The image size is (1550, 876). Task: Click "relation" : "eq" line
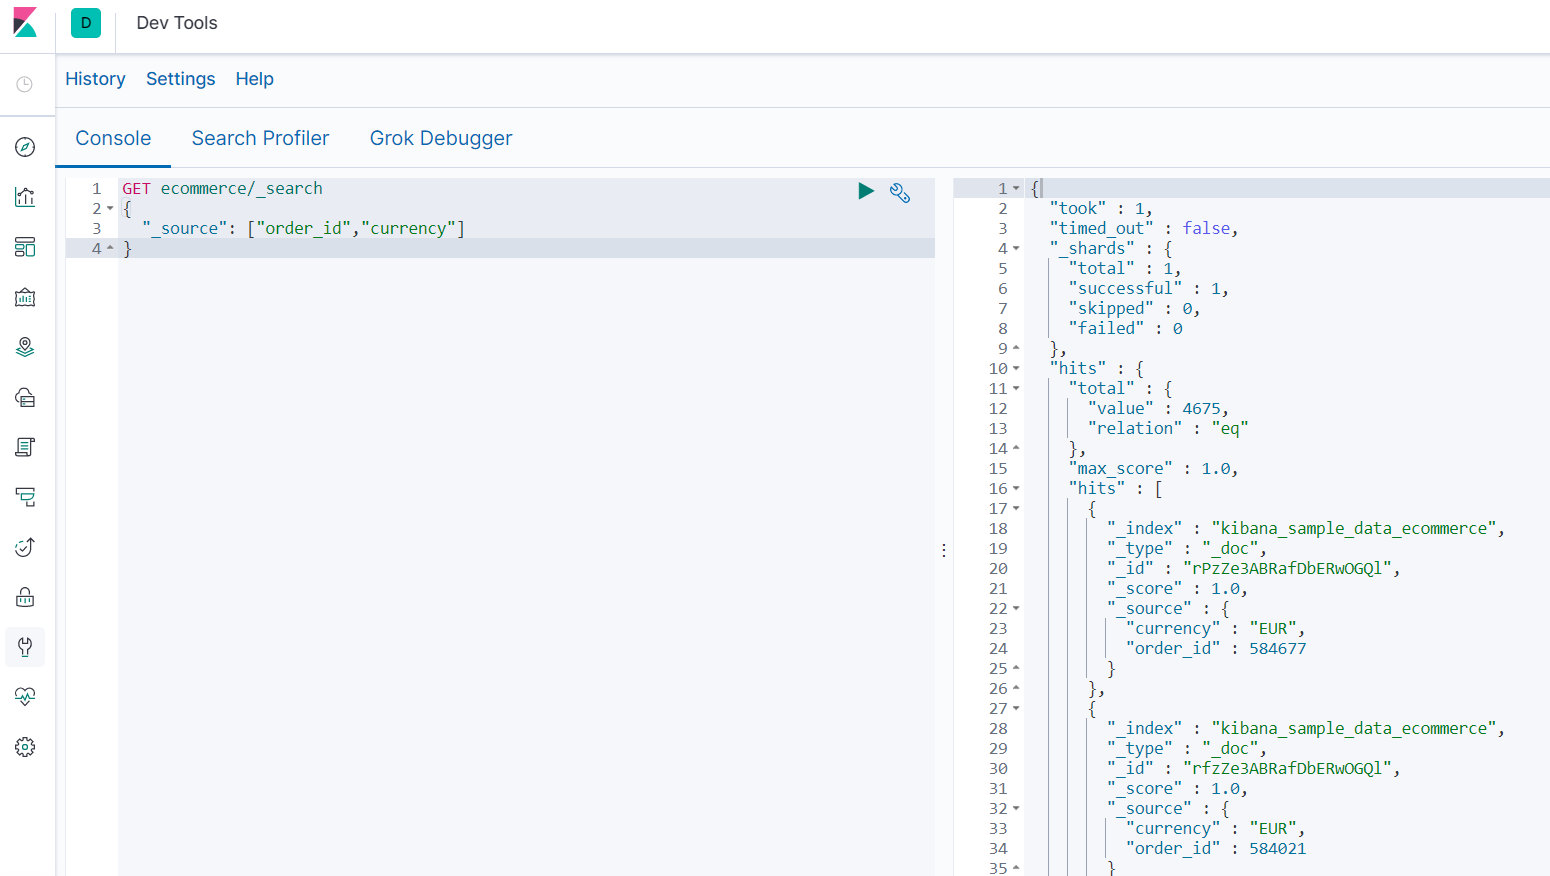pyautogui.click(x=1168, y=428)
